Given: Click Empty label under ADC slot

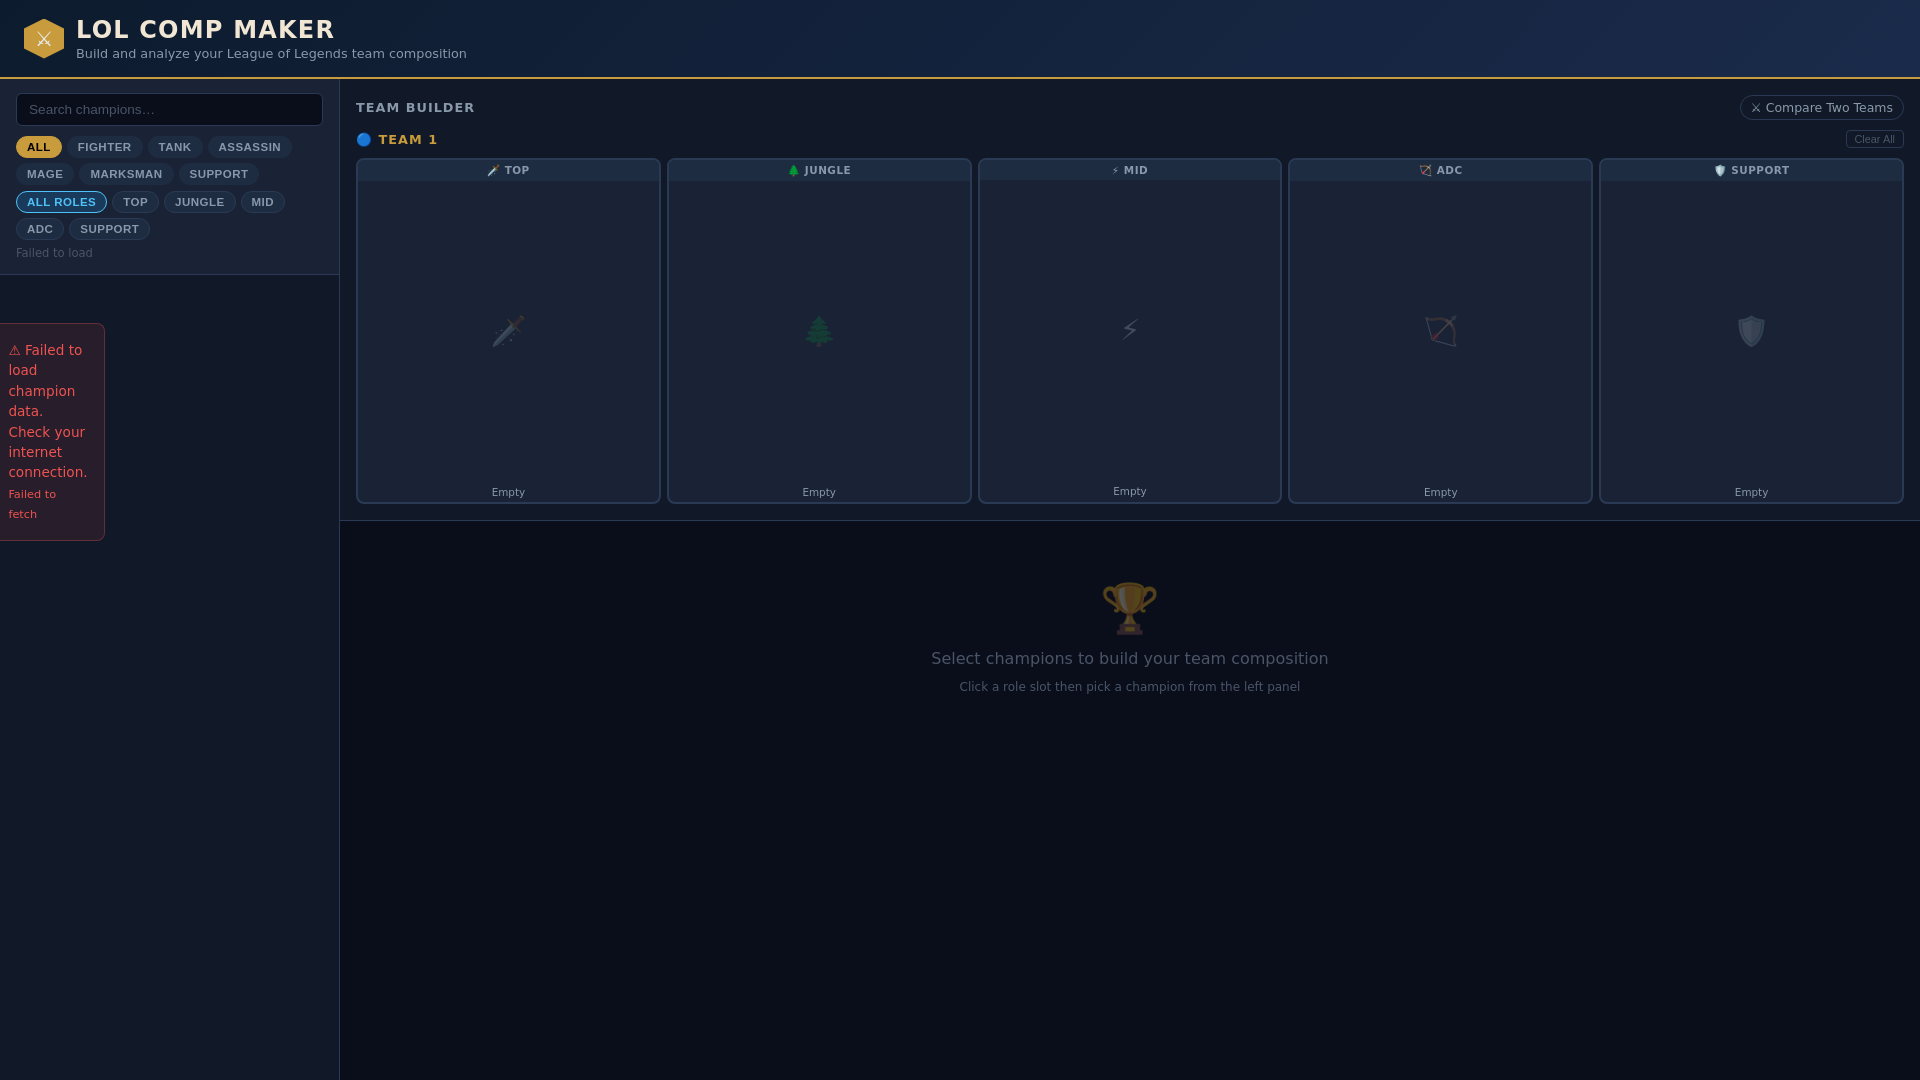Looking at the screenshot, I should pyautogui.click(x=1441, y=493).
